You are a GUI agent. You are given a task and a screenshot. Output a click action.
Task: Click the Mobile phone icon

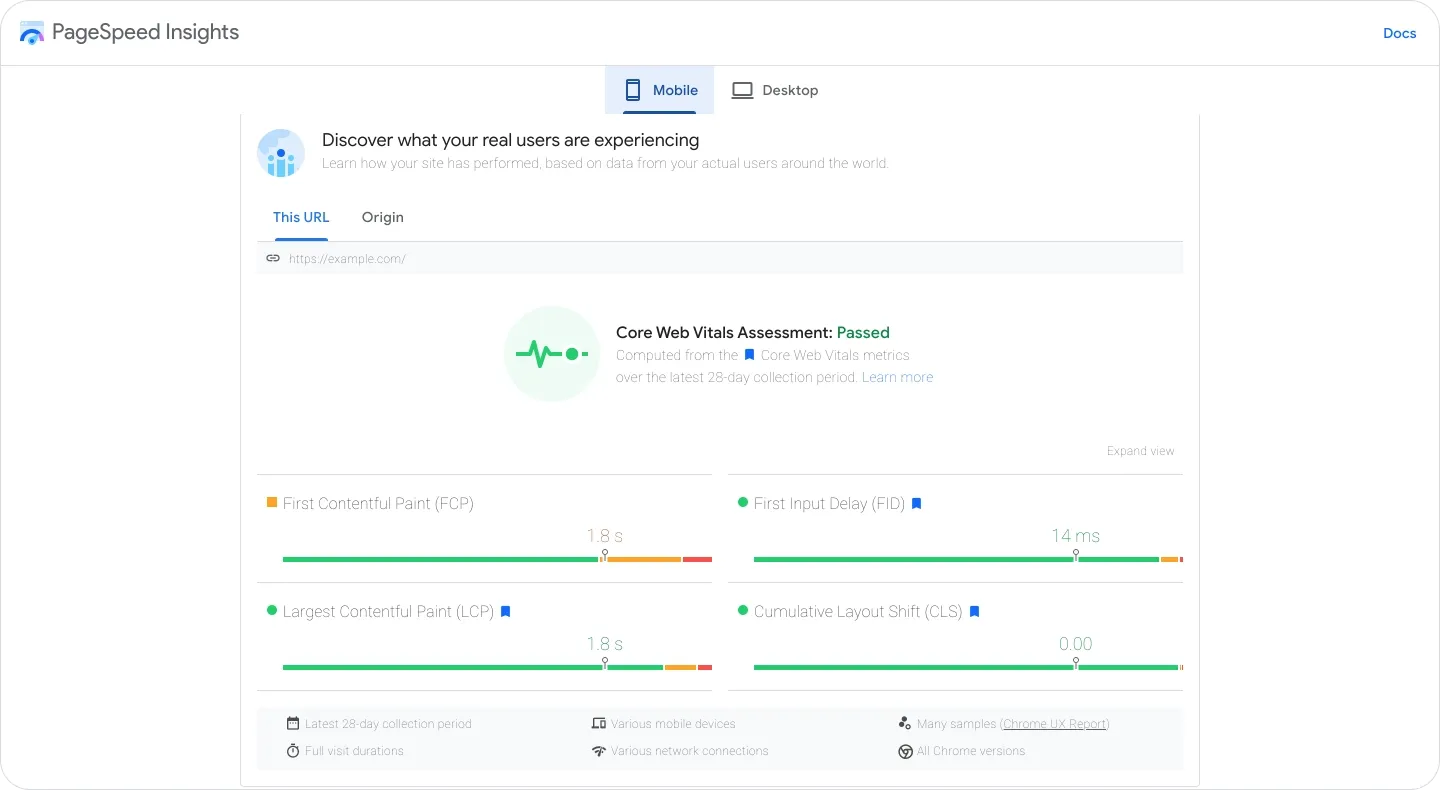point(632,90)
